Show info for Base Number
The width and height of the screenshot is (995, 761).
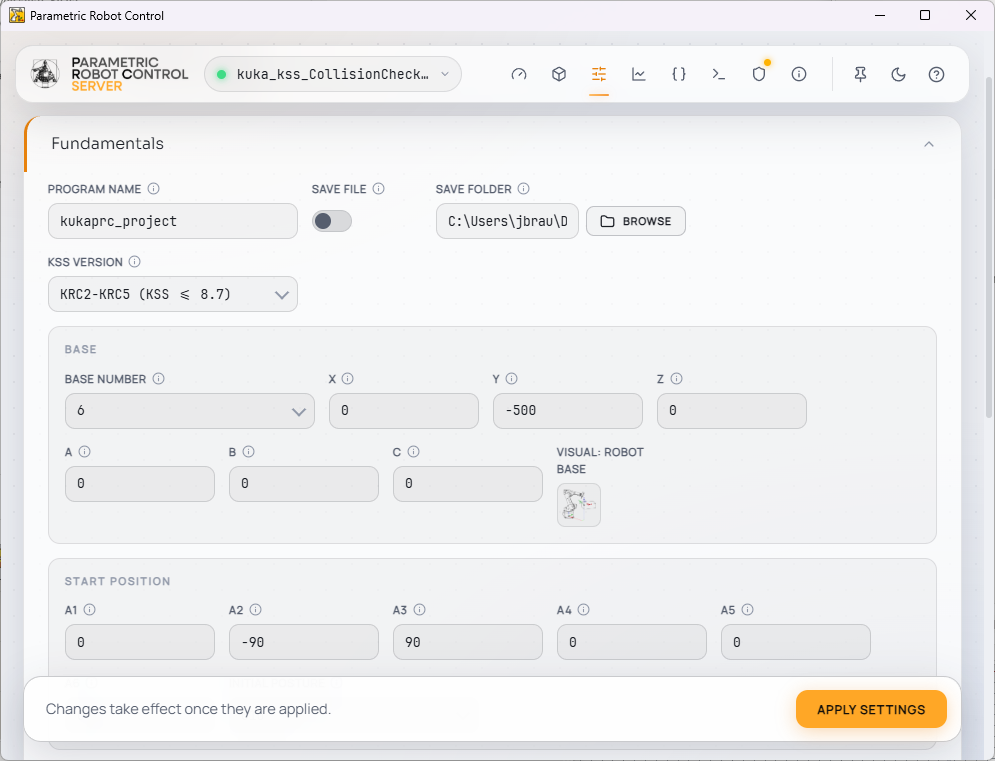click(159, 378)
